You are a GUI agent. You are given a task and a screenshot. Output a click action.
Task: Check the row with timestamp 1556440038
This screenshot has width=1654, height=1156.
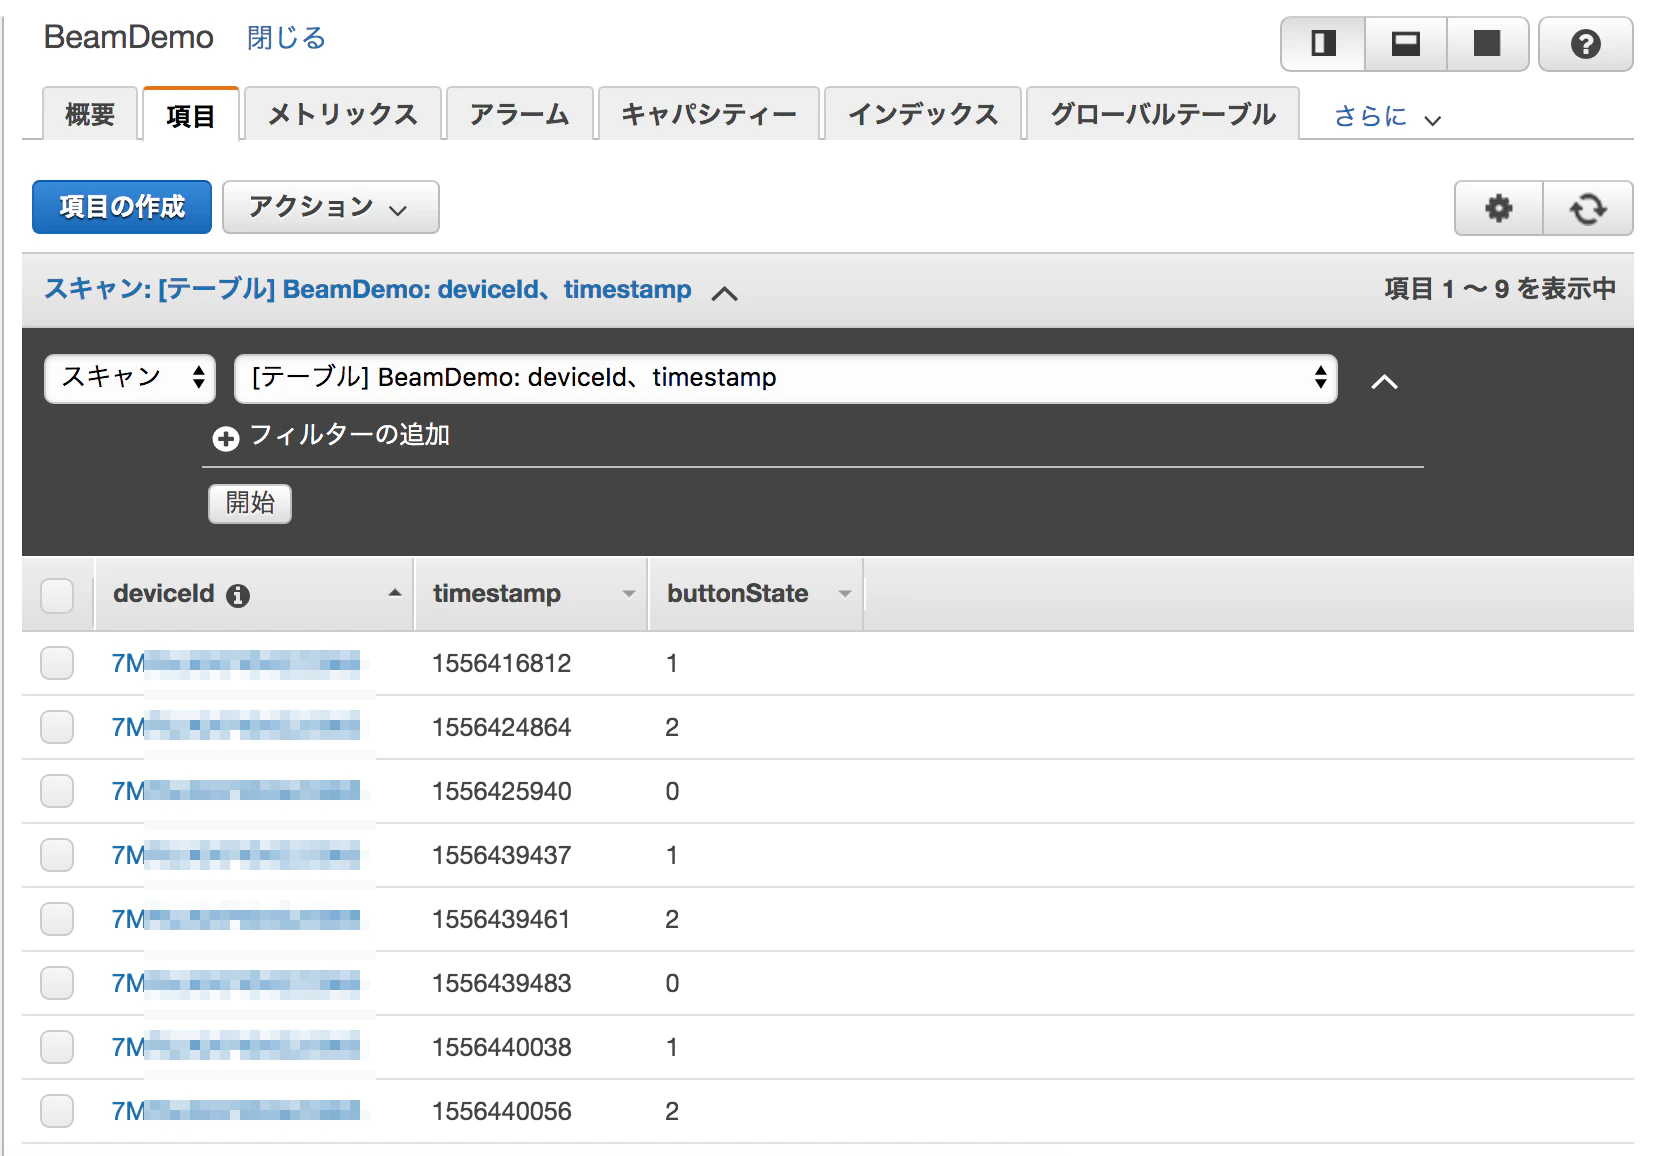(x=57, y=1047)
